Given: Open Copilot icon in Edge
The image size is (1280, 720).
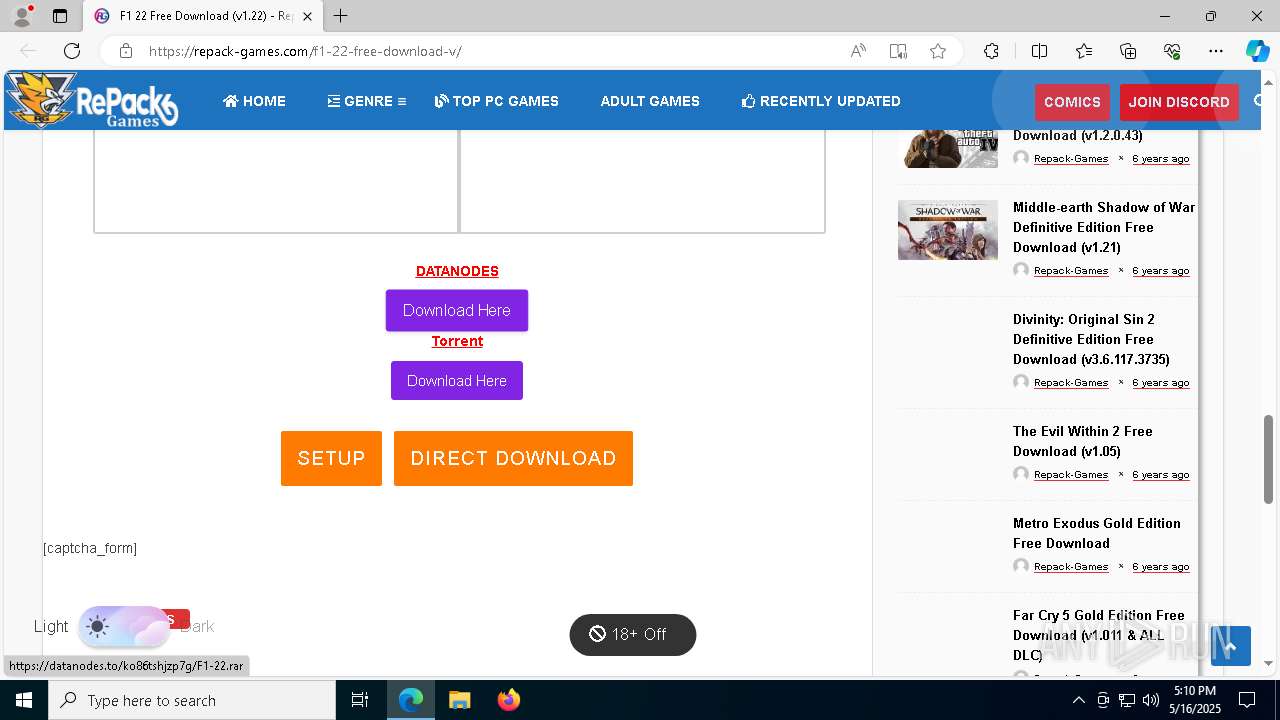Looking at the screenshot, I should pos(1257,51).
